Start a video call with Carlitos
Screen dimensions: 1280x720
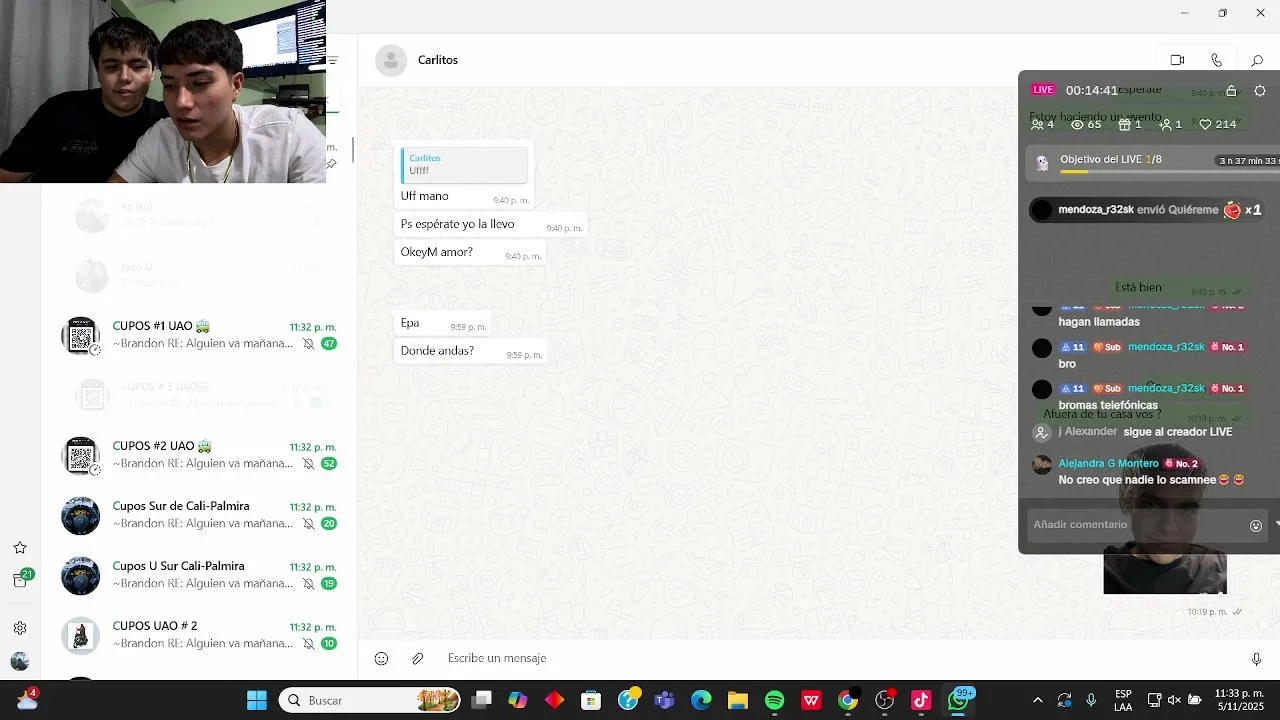click(1177, 60)
